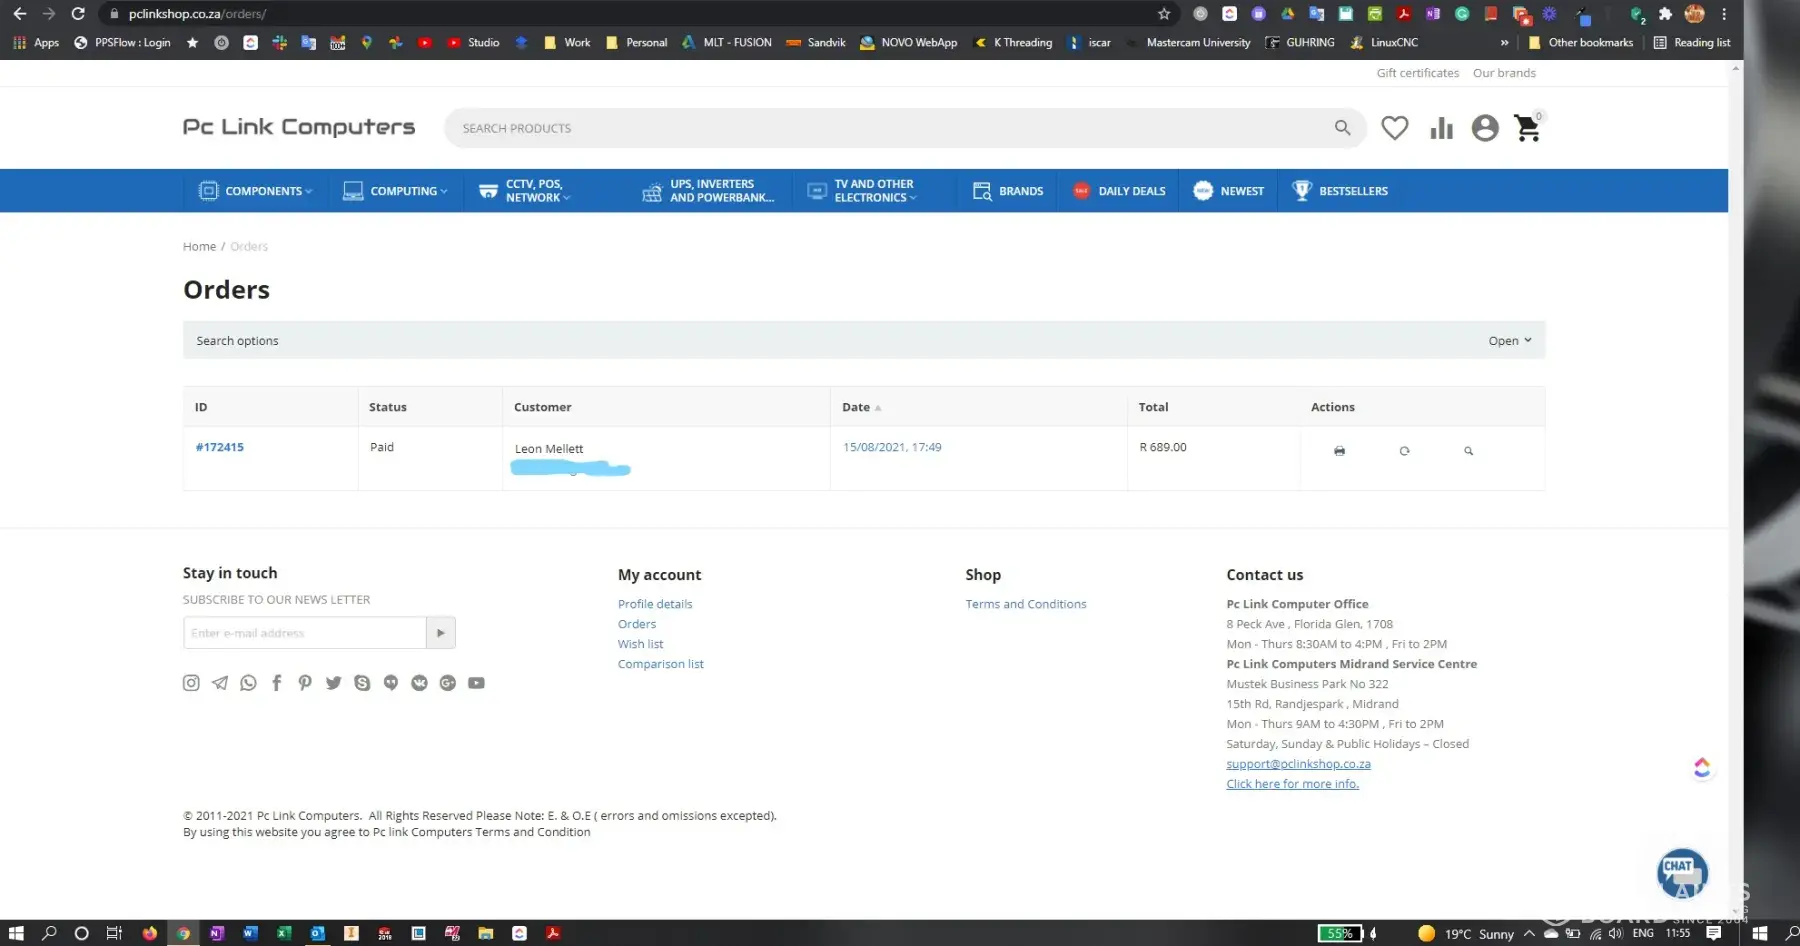Viewport: 1800px width, 946px height.
Task: Open order link #172415
Action: point(220,447)
